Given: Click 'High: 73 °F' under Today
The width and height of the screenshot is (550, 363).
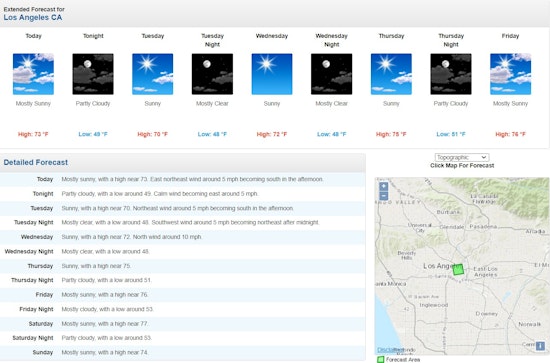Looking at the screenshot, I should (33, 134).
